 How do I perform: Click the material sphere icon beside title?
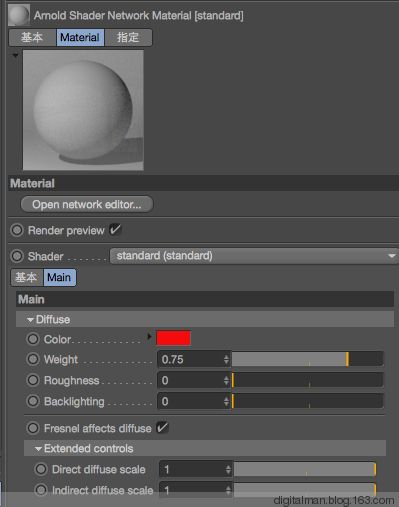pyautogui.click(x=18, y=15)
